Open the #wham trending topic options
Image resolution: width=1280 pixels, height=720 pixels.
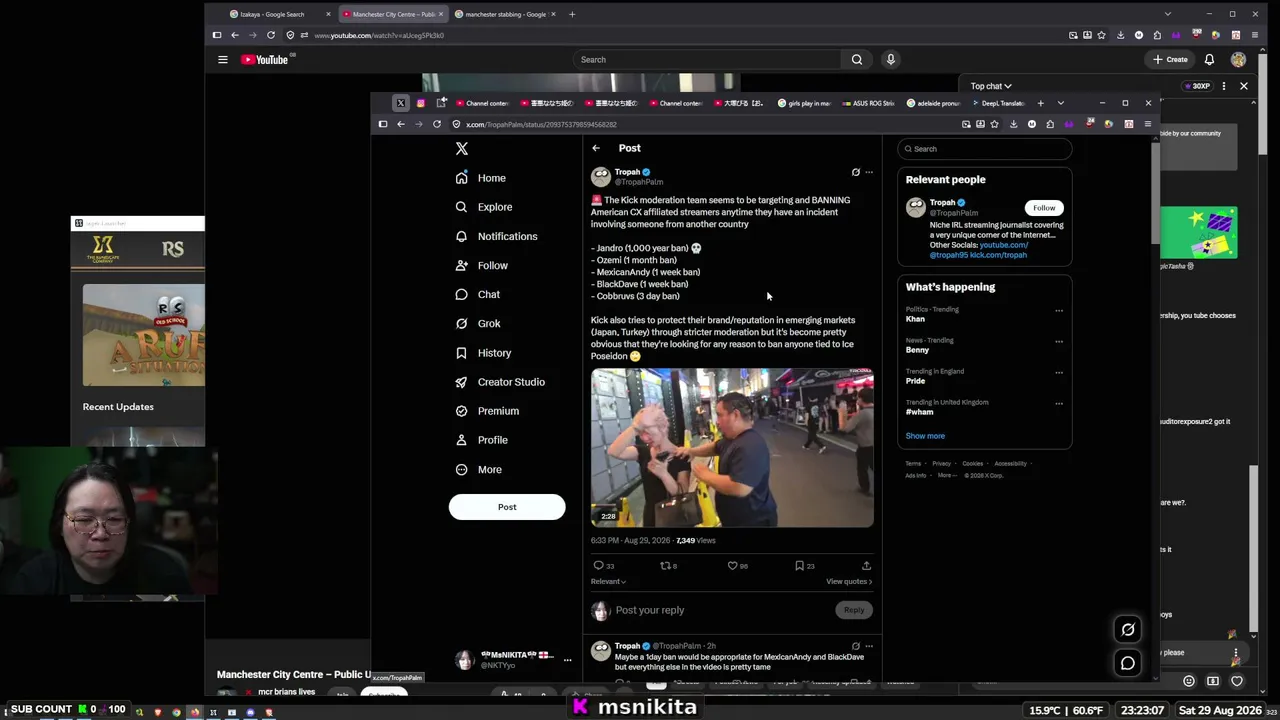point(1059,403)
